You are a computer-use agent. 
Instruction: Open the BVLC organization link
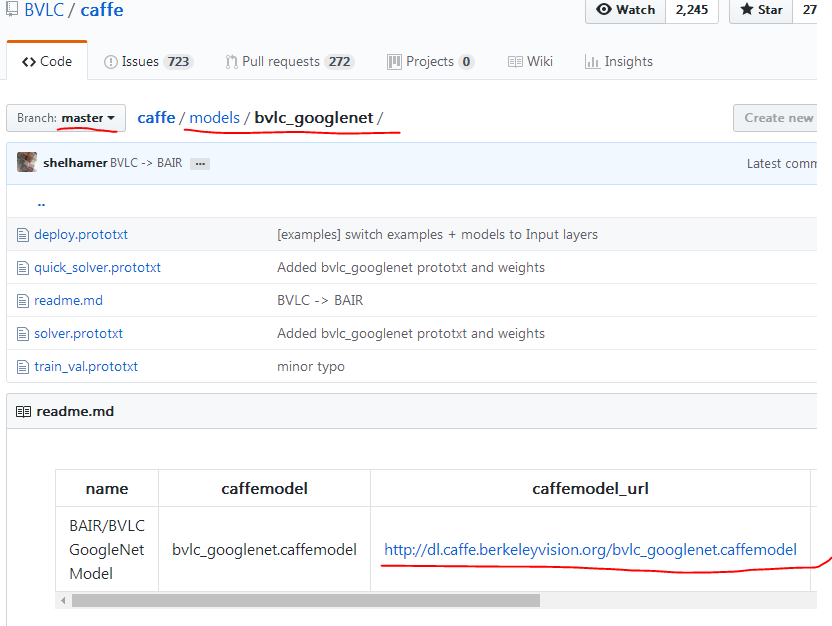click(x=44, y=10)
